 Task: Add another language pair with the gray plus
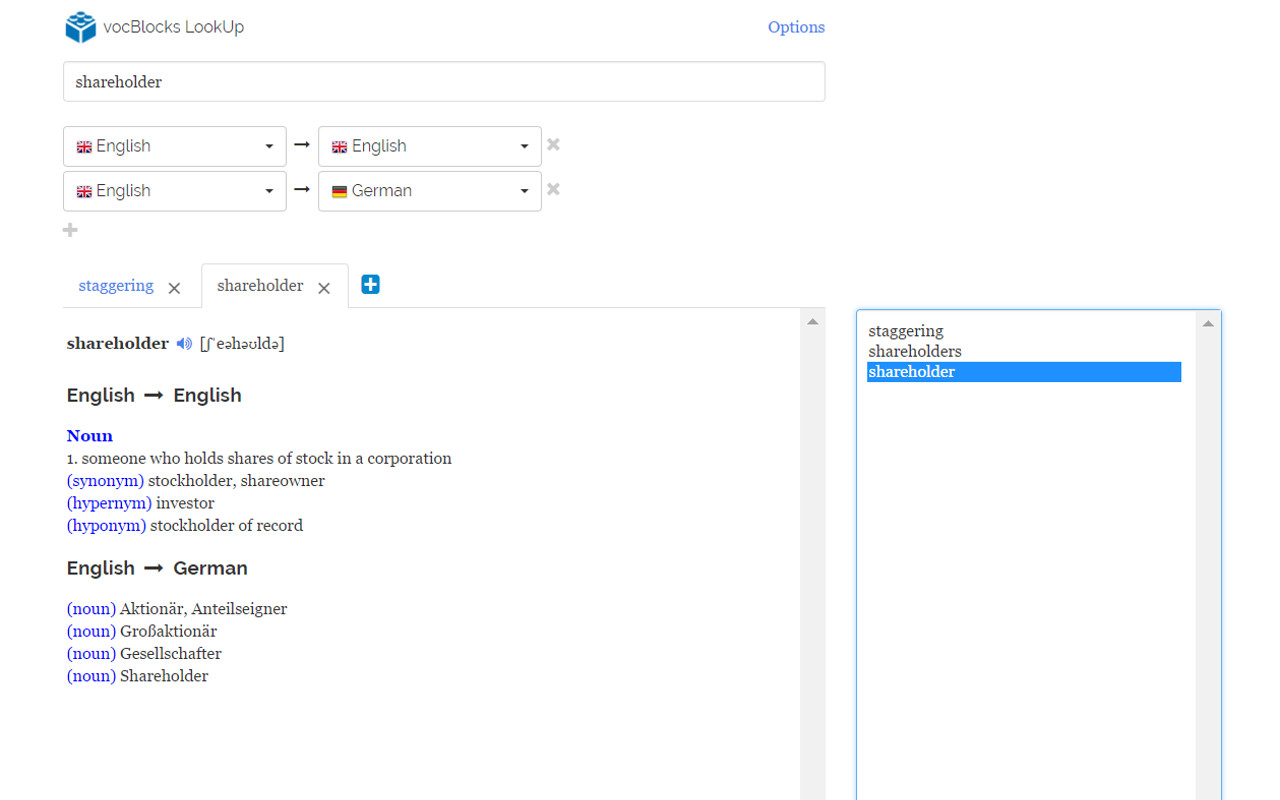(x=70, y=230)
